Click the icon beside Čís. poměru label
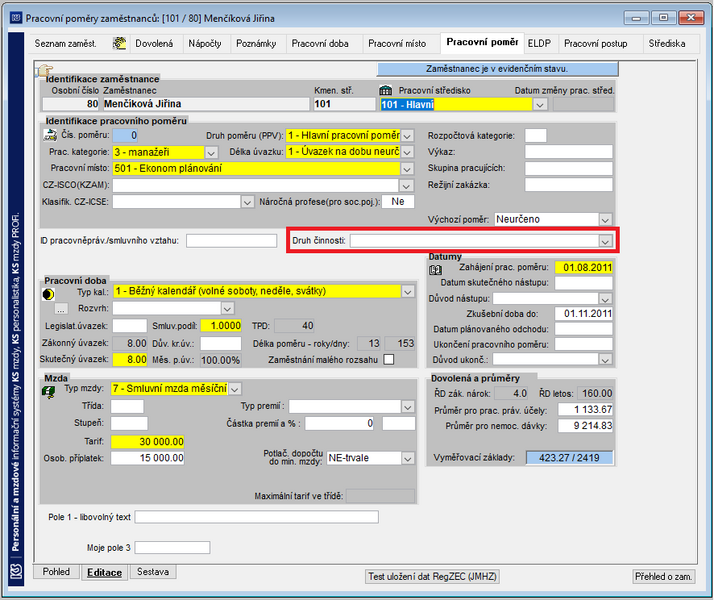Viewport: 714px width, 600px height. [x=50, y=135]
